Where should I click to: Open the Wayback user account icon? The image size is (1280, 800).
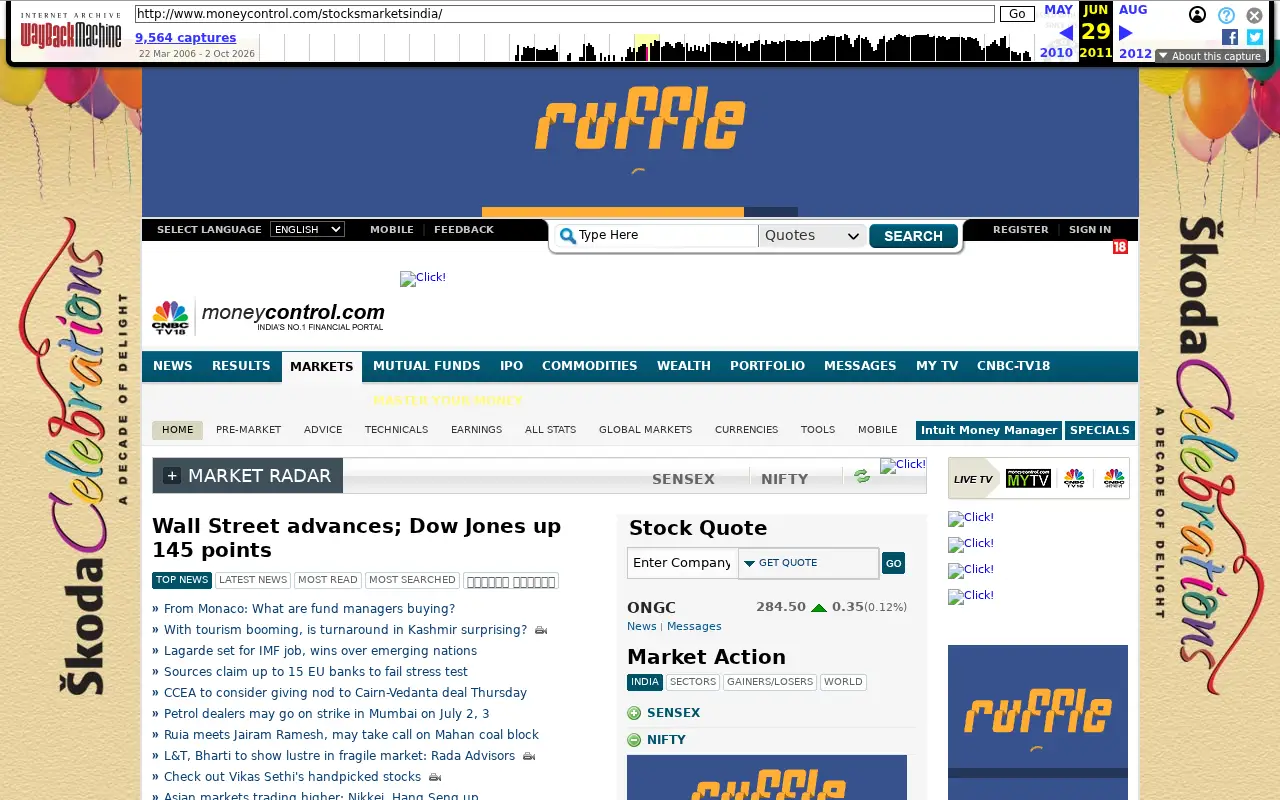pyautogui.click(x=1197, y=15)
